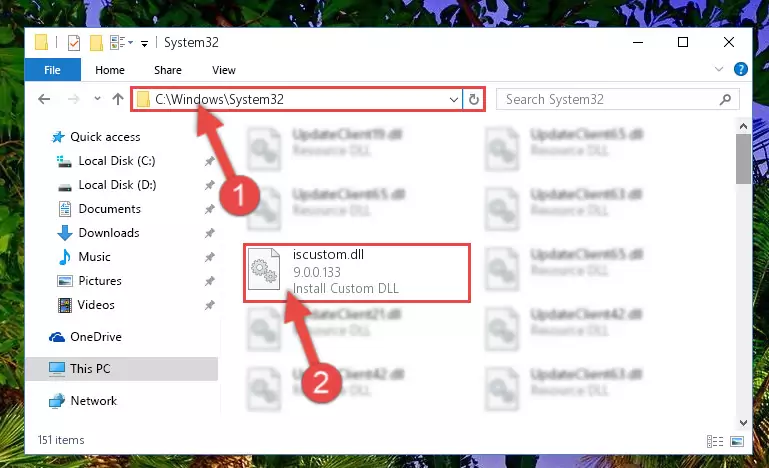769x468 pixels.
Task: Go up one folder level
Action: [118, 99]
